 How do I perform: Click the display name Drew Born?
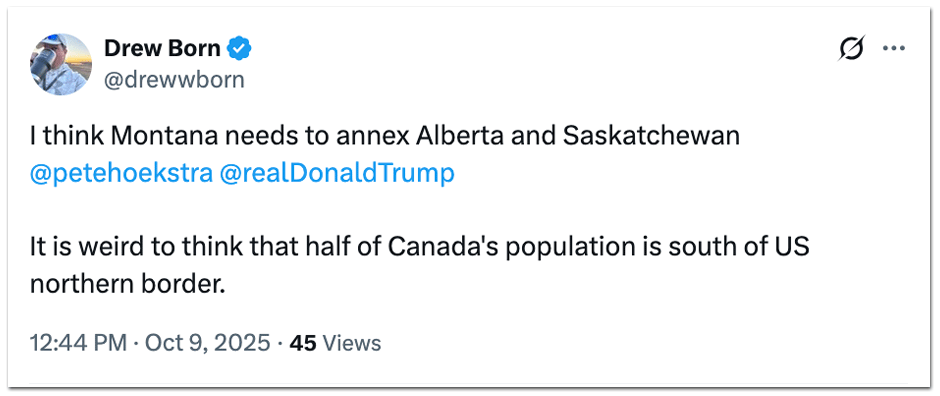(162, 49)
